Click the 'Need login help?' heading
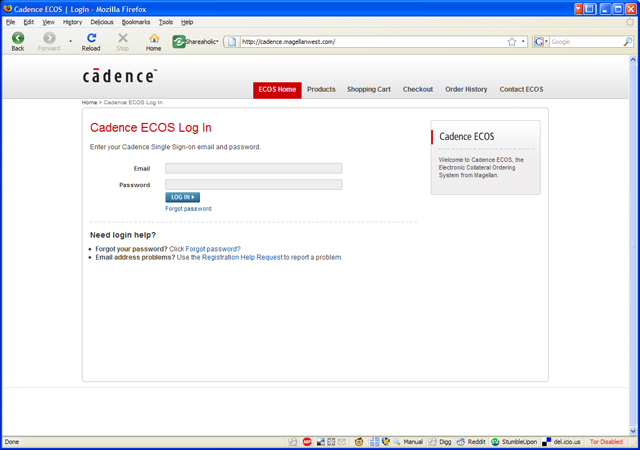This screenshot has width=640, height=450. (123, 235)
